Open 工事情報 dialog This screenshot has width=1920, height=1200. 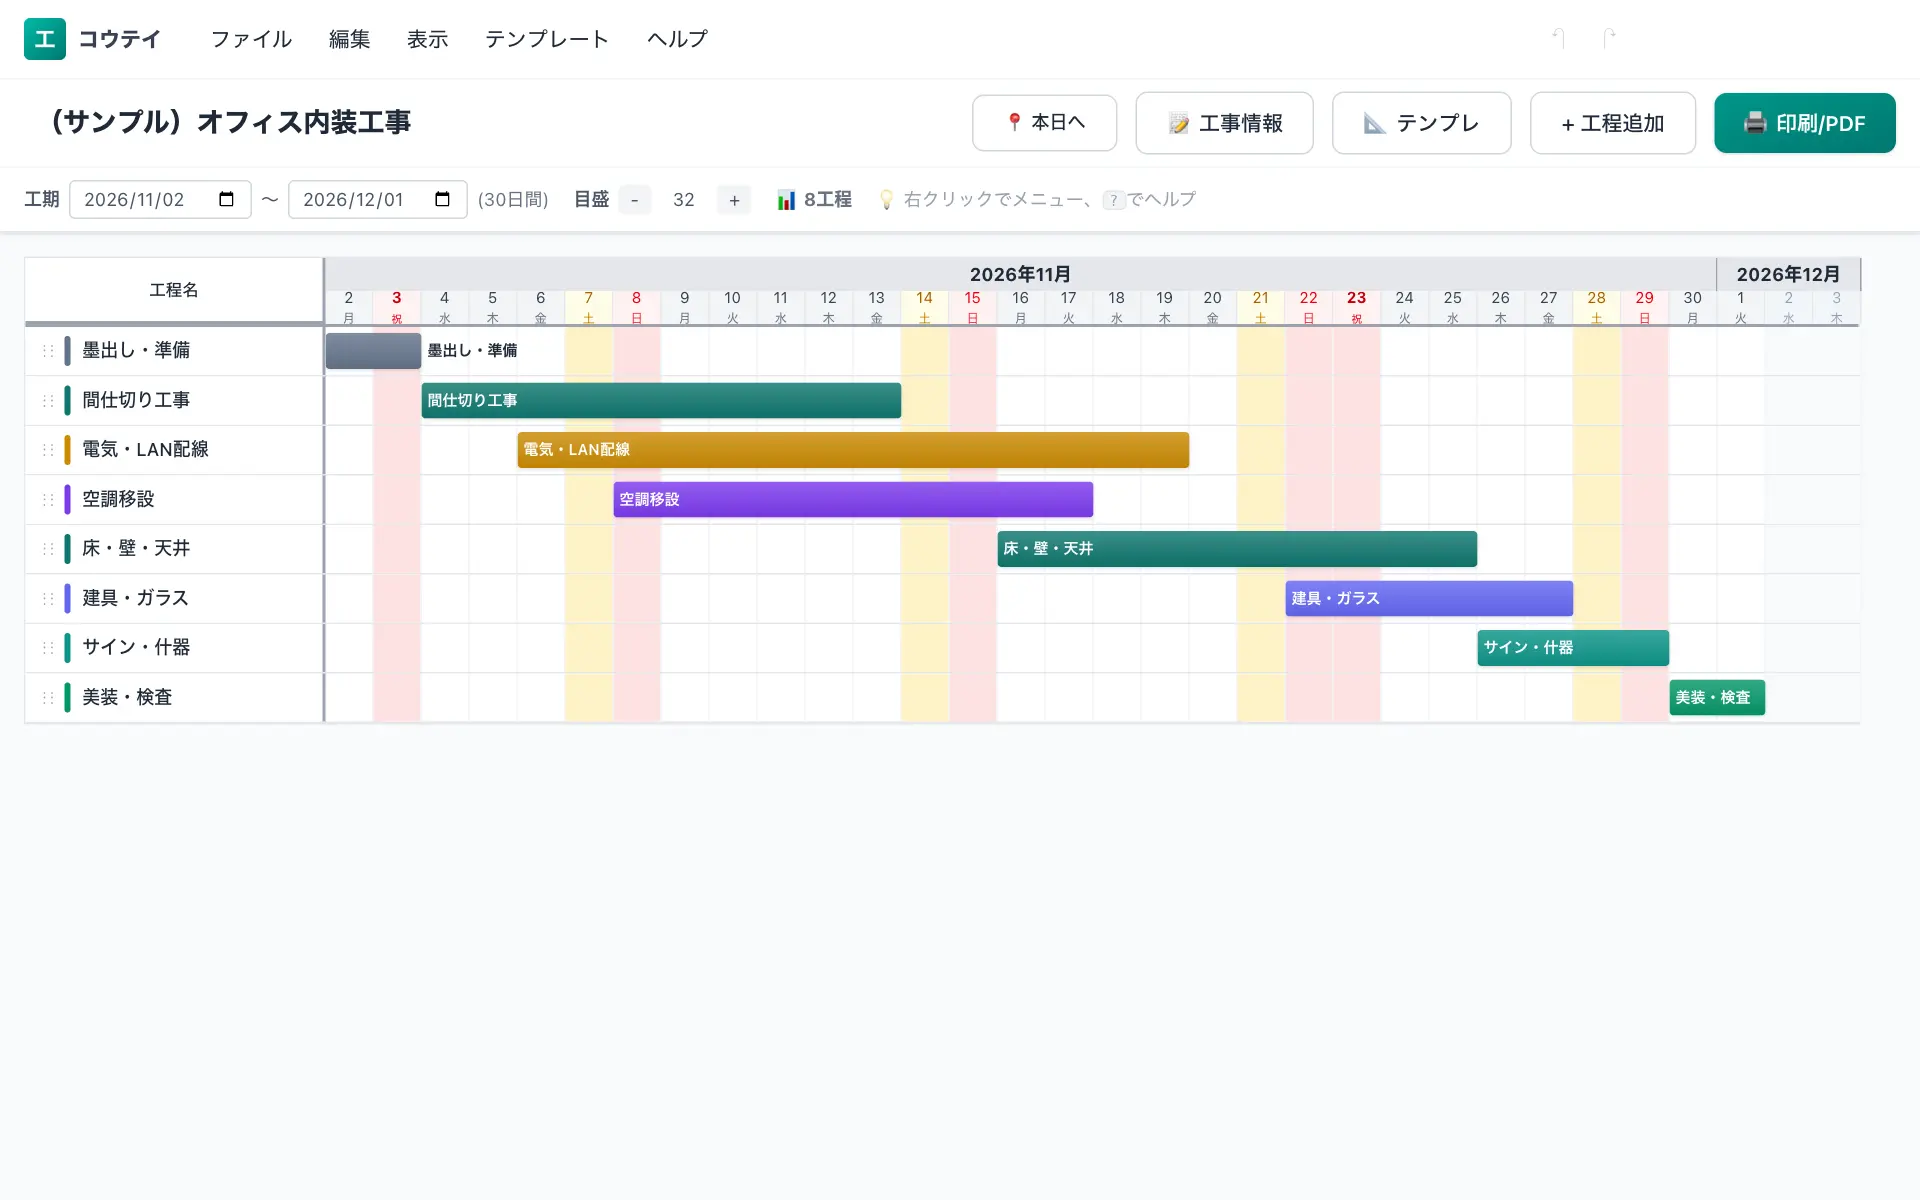pyautogui.click(x=1224, y=123)
